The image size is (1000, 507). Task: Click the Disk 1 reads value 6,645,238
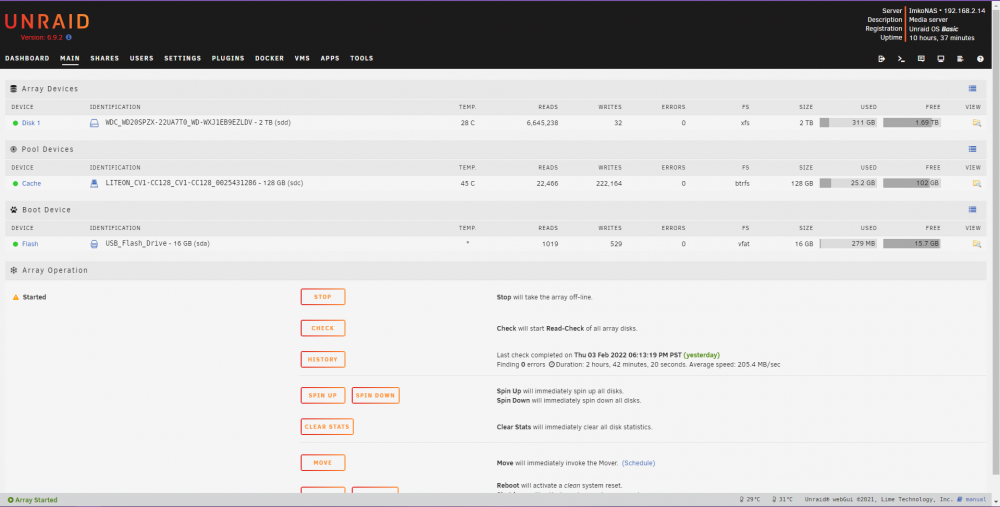(542, 123)
